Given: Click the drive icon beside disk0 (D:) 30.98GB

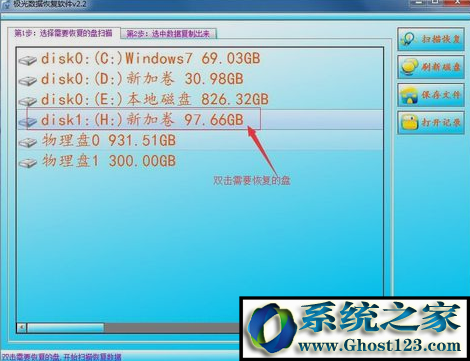Looking at the screenshot, I should tap(28, 81).
